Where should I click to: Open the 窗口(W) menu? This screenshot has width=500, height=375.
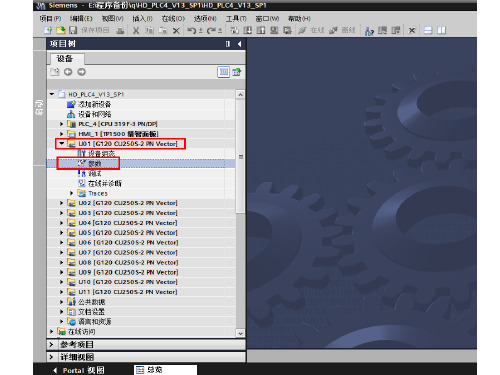(x=267, y=19)
